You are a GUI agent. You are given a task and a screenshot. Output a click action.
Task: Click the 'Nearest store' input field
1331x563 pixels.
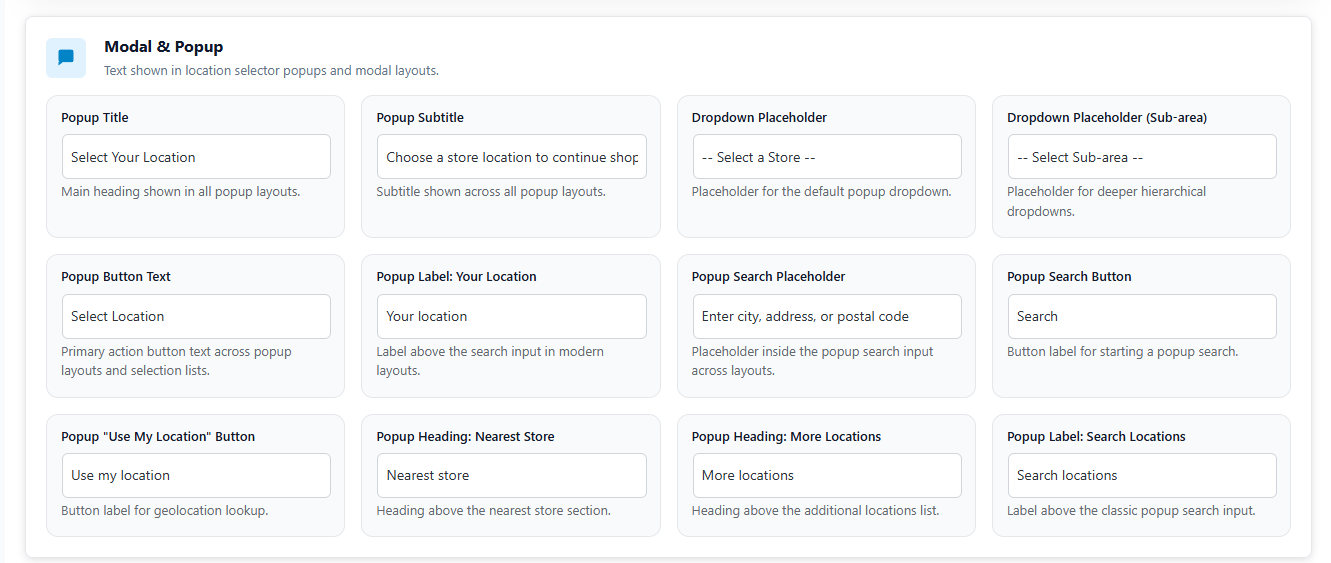click(511, 475)
